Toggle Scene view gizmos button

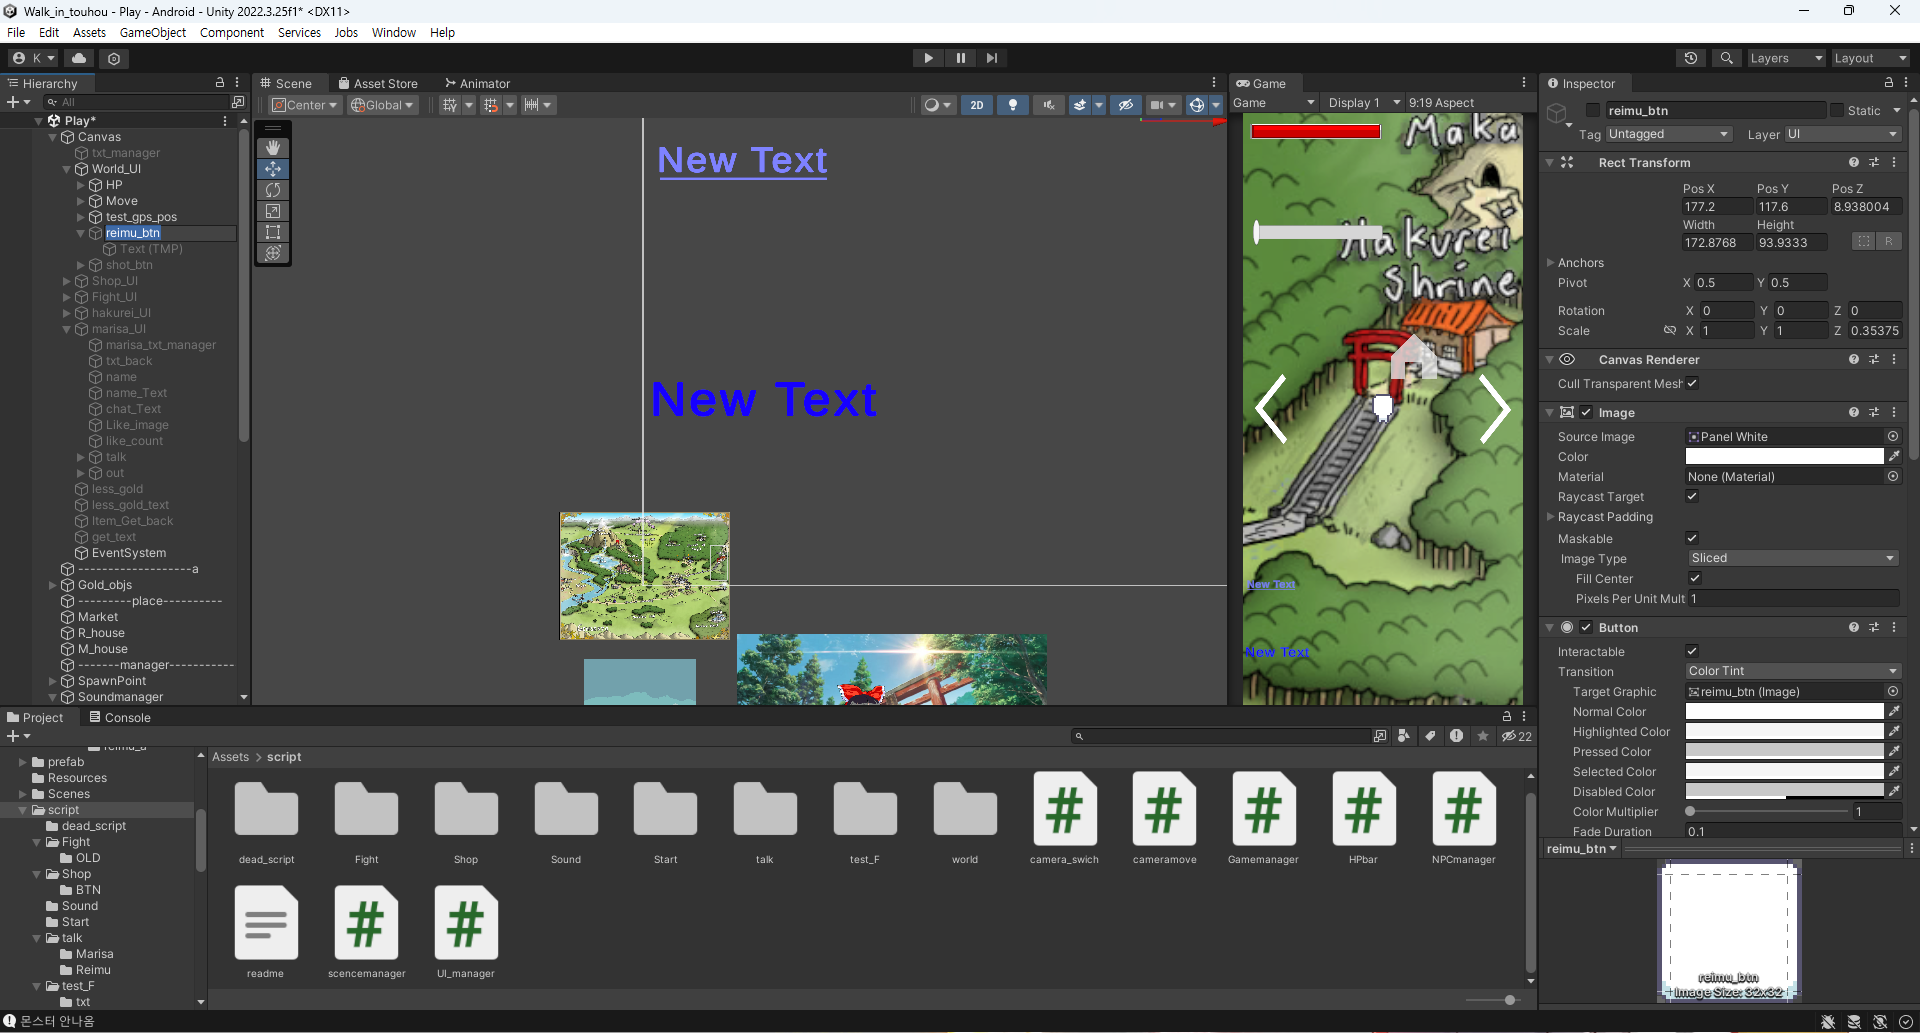1196,105
